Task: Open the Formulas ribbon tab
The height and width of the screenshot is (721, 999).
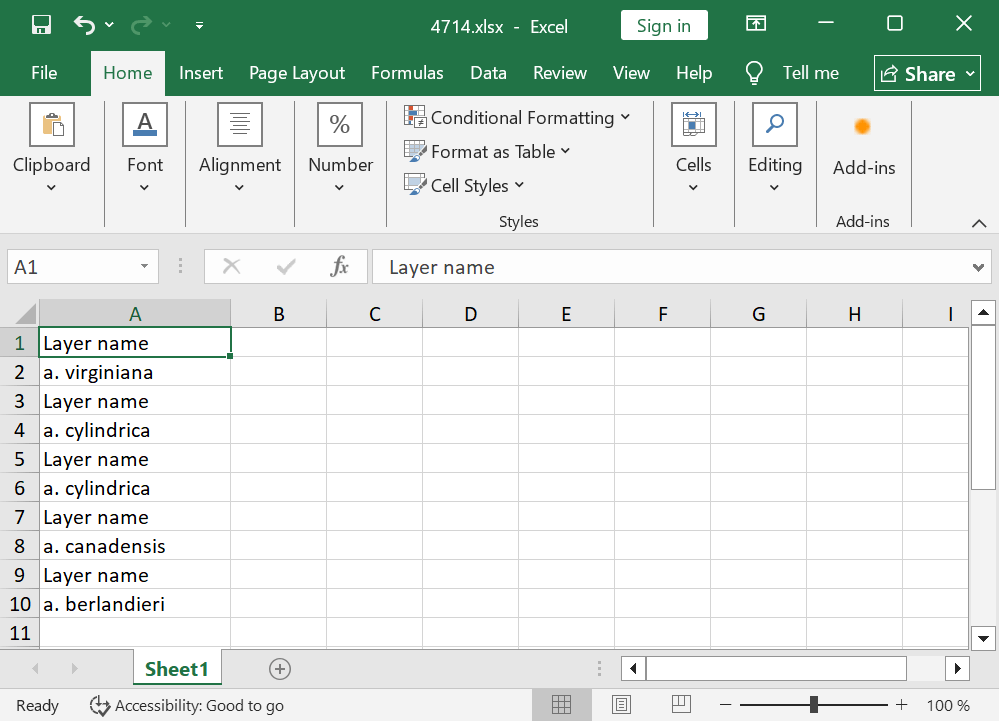Action: 407,73
